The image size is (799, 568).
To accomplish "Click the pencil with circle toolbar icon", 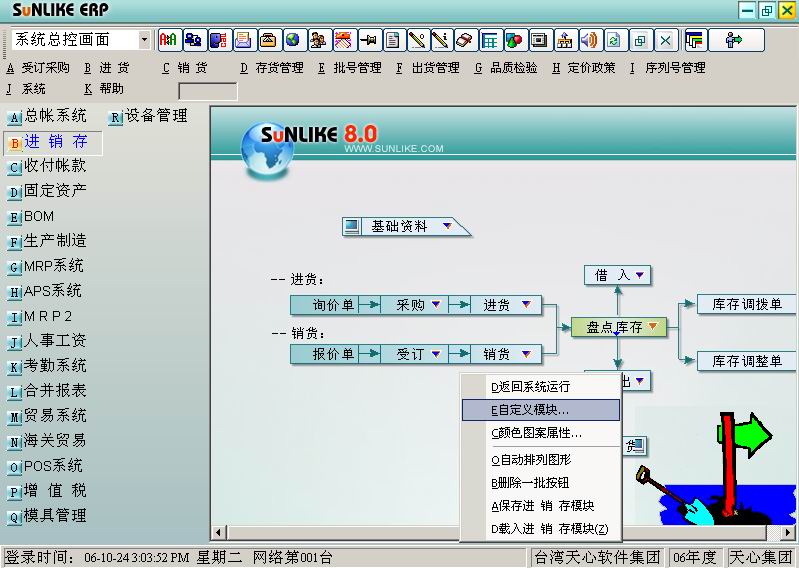I will [x=418, y=40].
